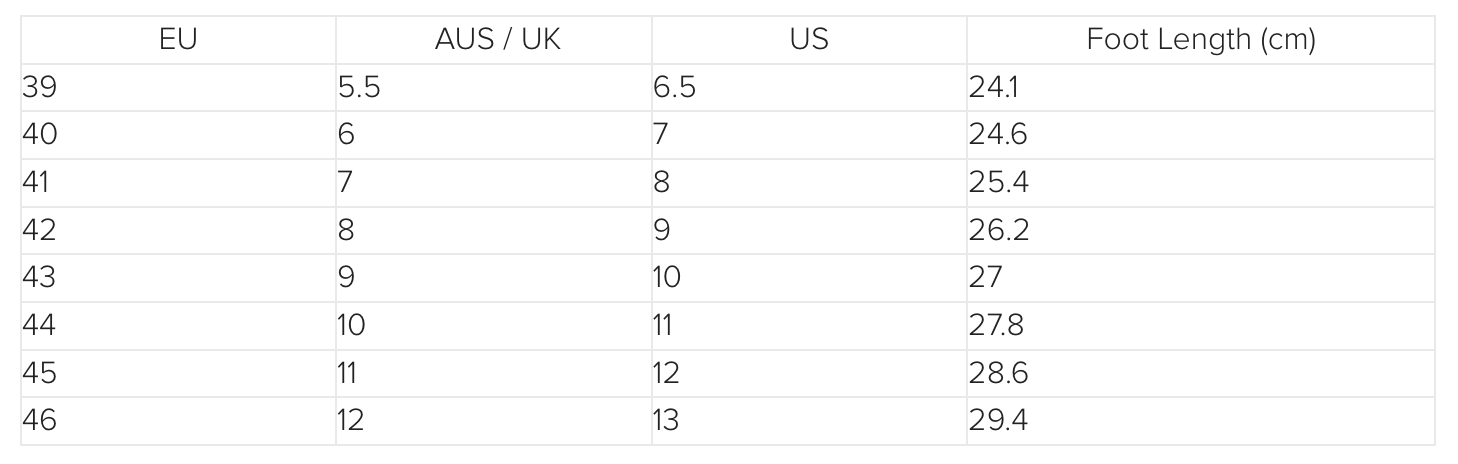
Task: Click foot length 29.4 cell
Action: (x=998, y=421)
